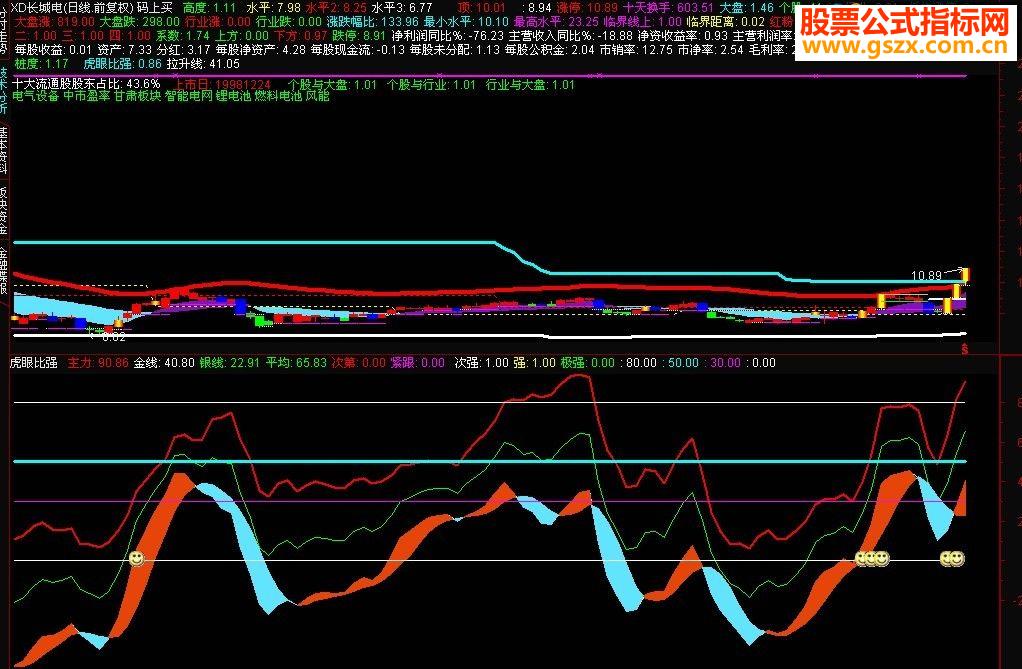Switch to the 技术分析 side tab
The width and height of the screenshot is (1022, 669).
[x=4, y=91]
